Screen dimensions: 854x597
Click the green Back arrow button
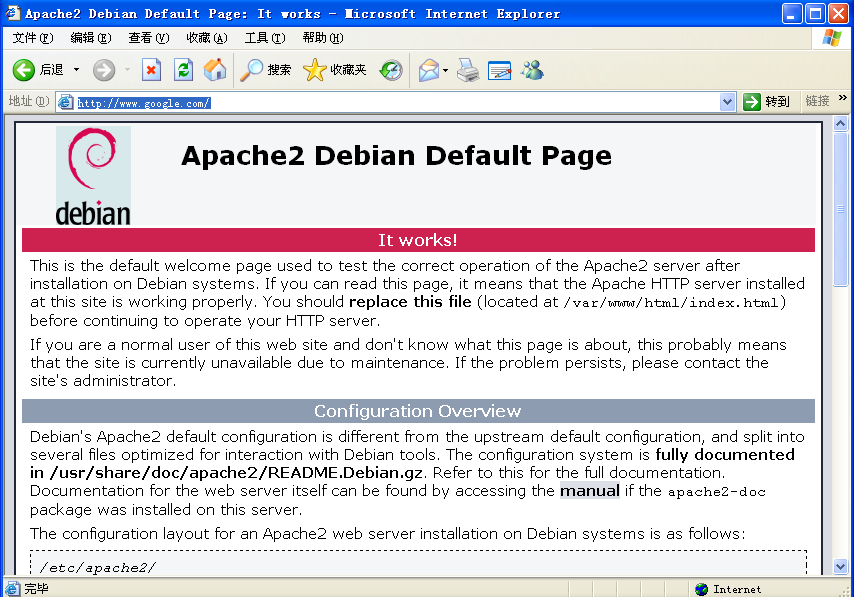pos(24,70)
